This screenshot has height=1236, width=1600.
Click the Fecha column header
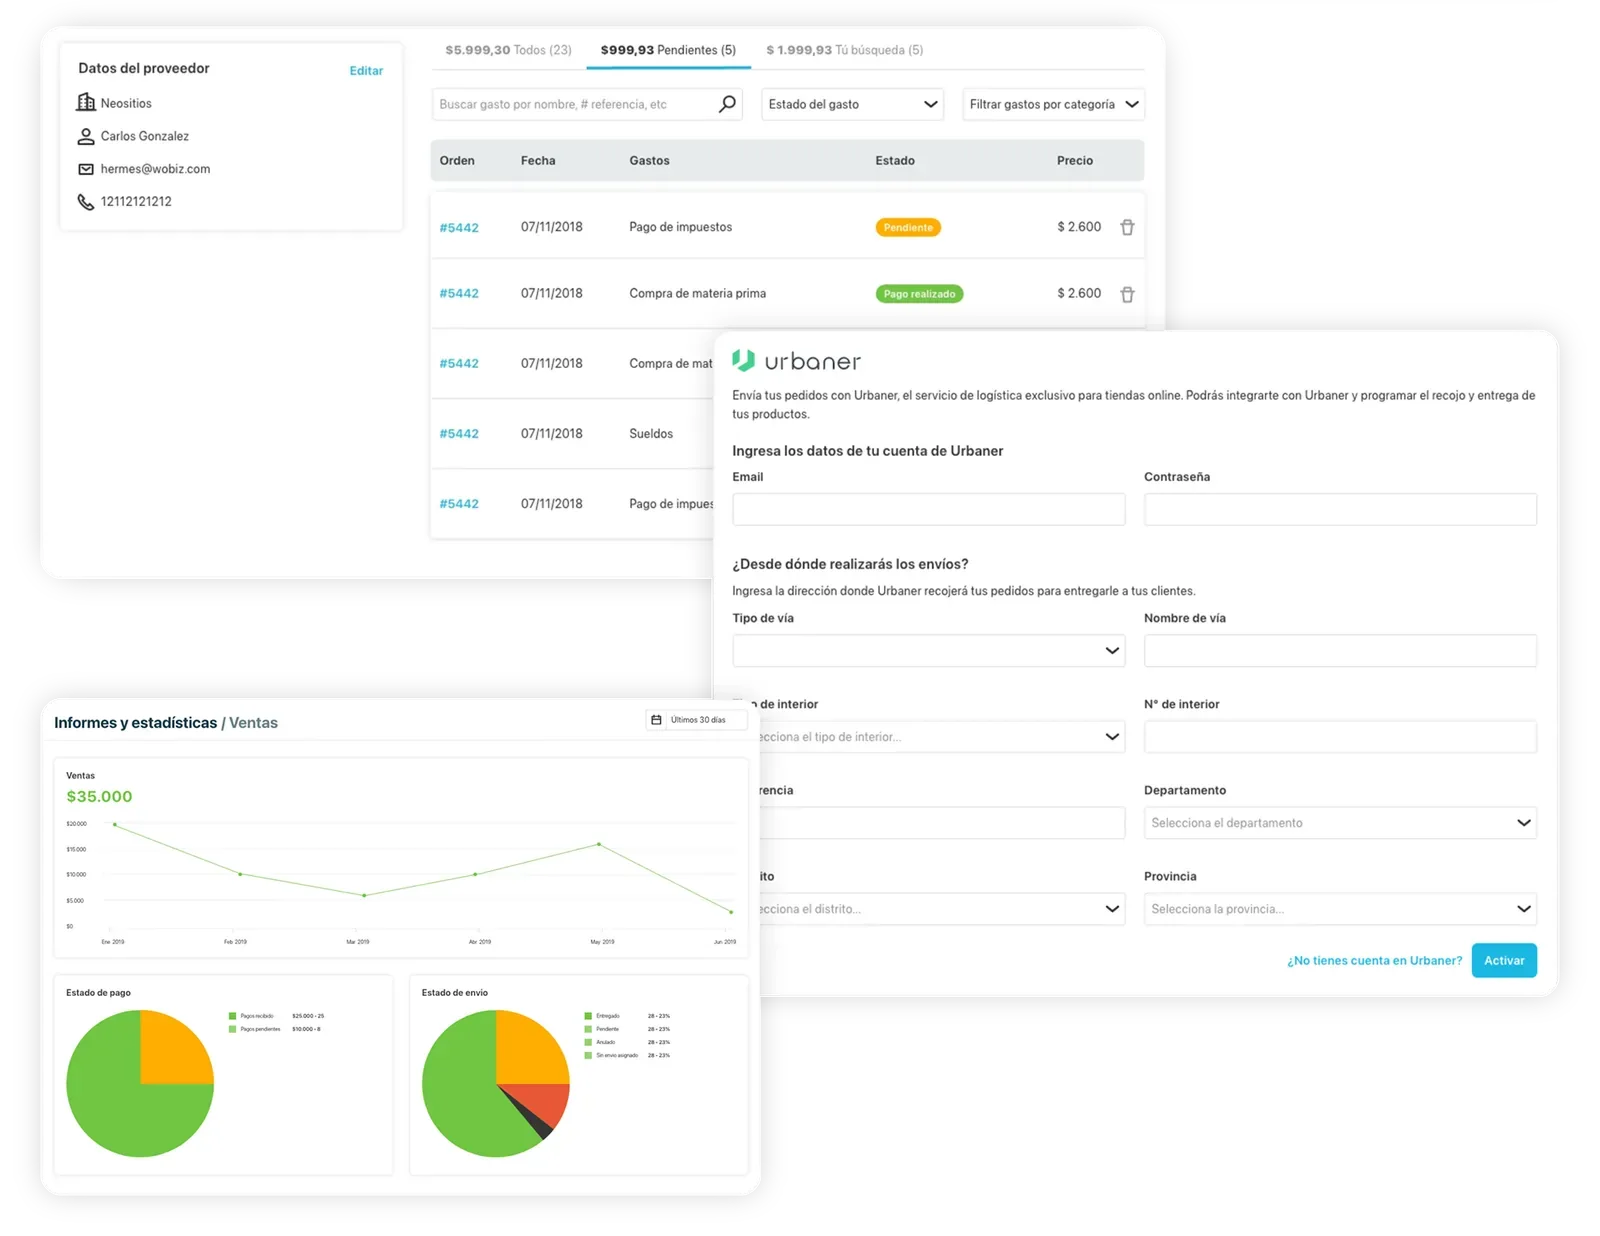538,161
